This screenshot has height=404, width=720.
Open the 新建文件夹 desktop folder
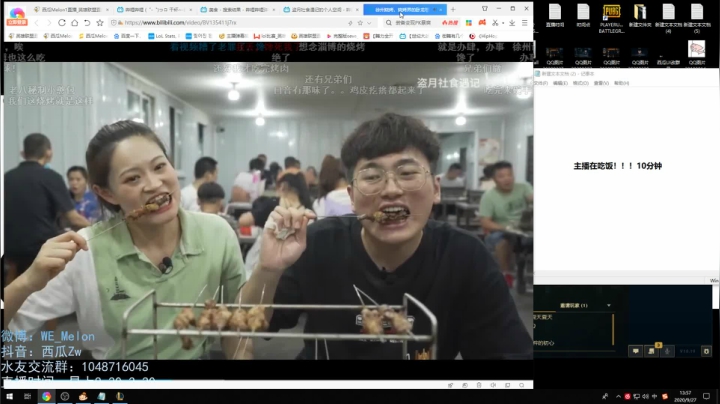pyautogui.click(x=640, y=16)
